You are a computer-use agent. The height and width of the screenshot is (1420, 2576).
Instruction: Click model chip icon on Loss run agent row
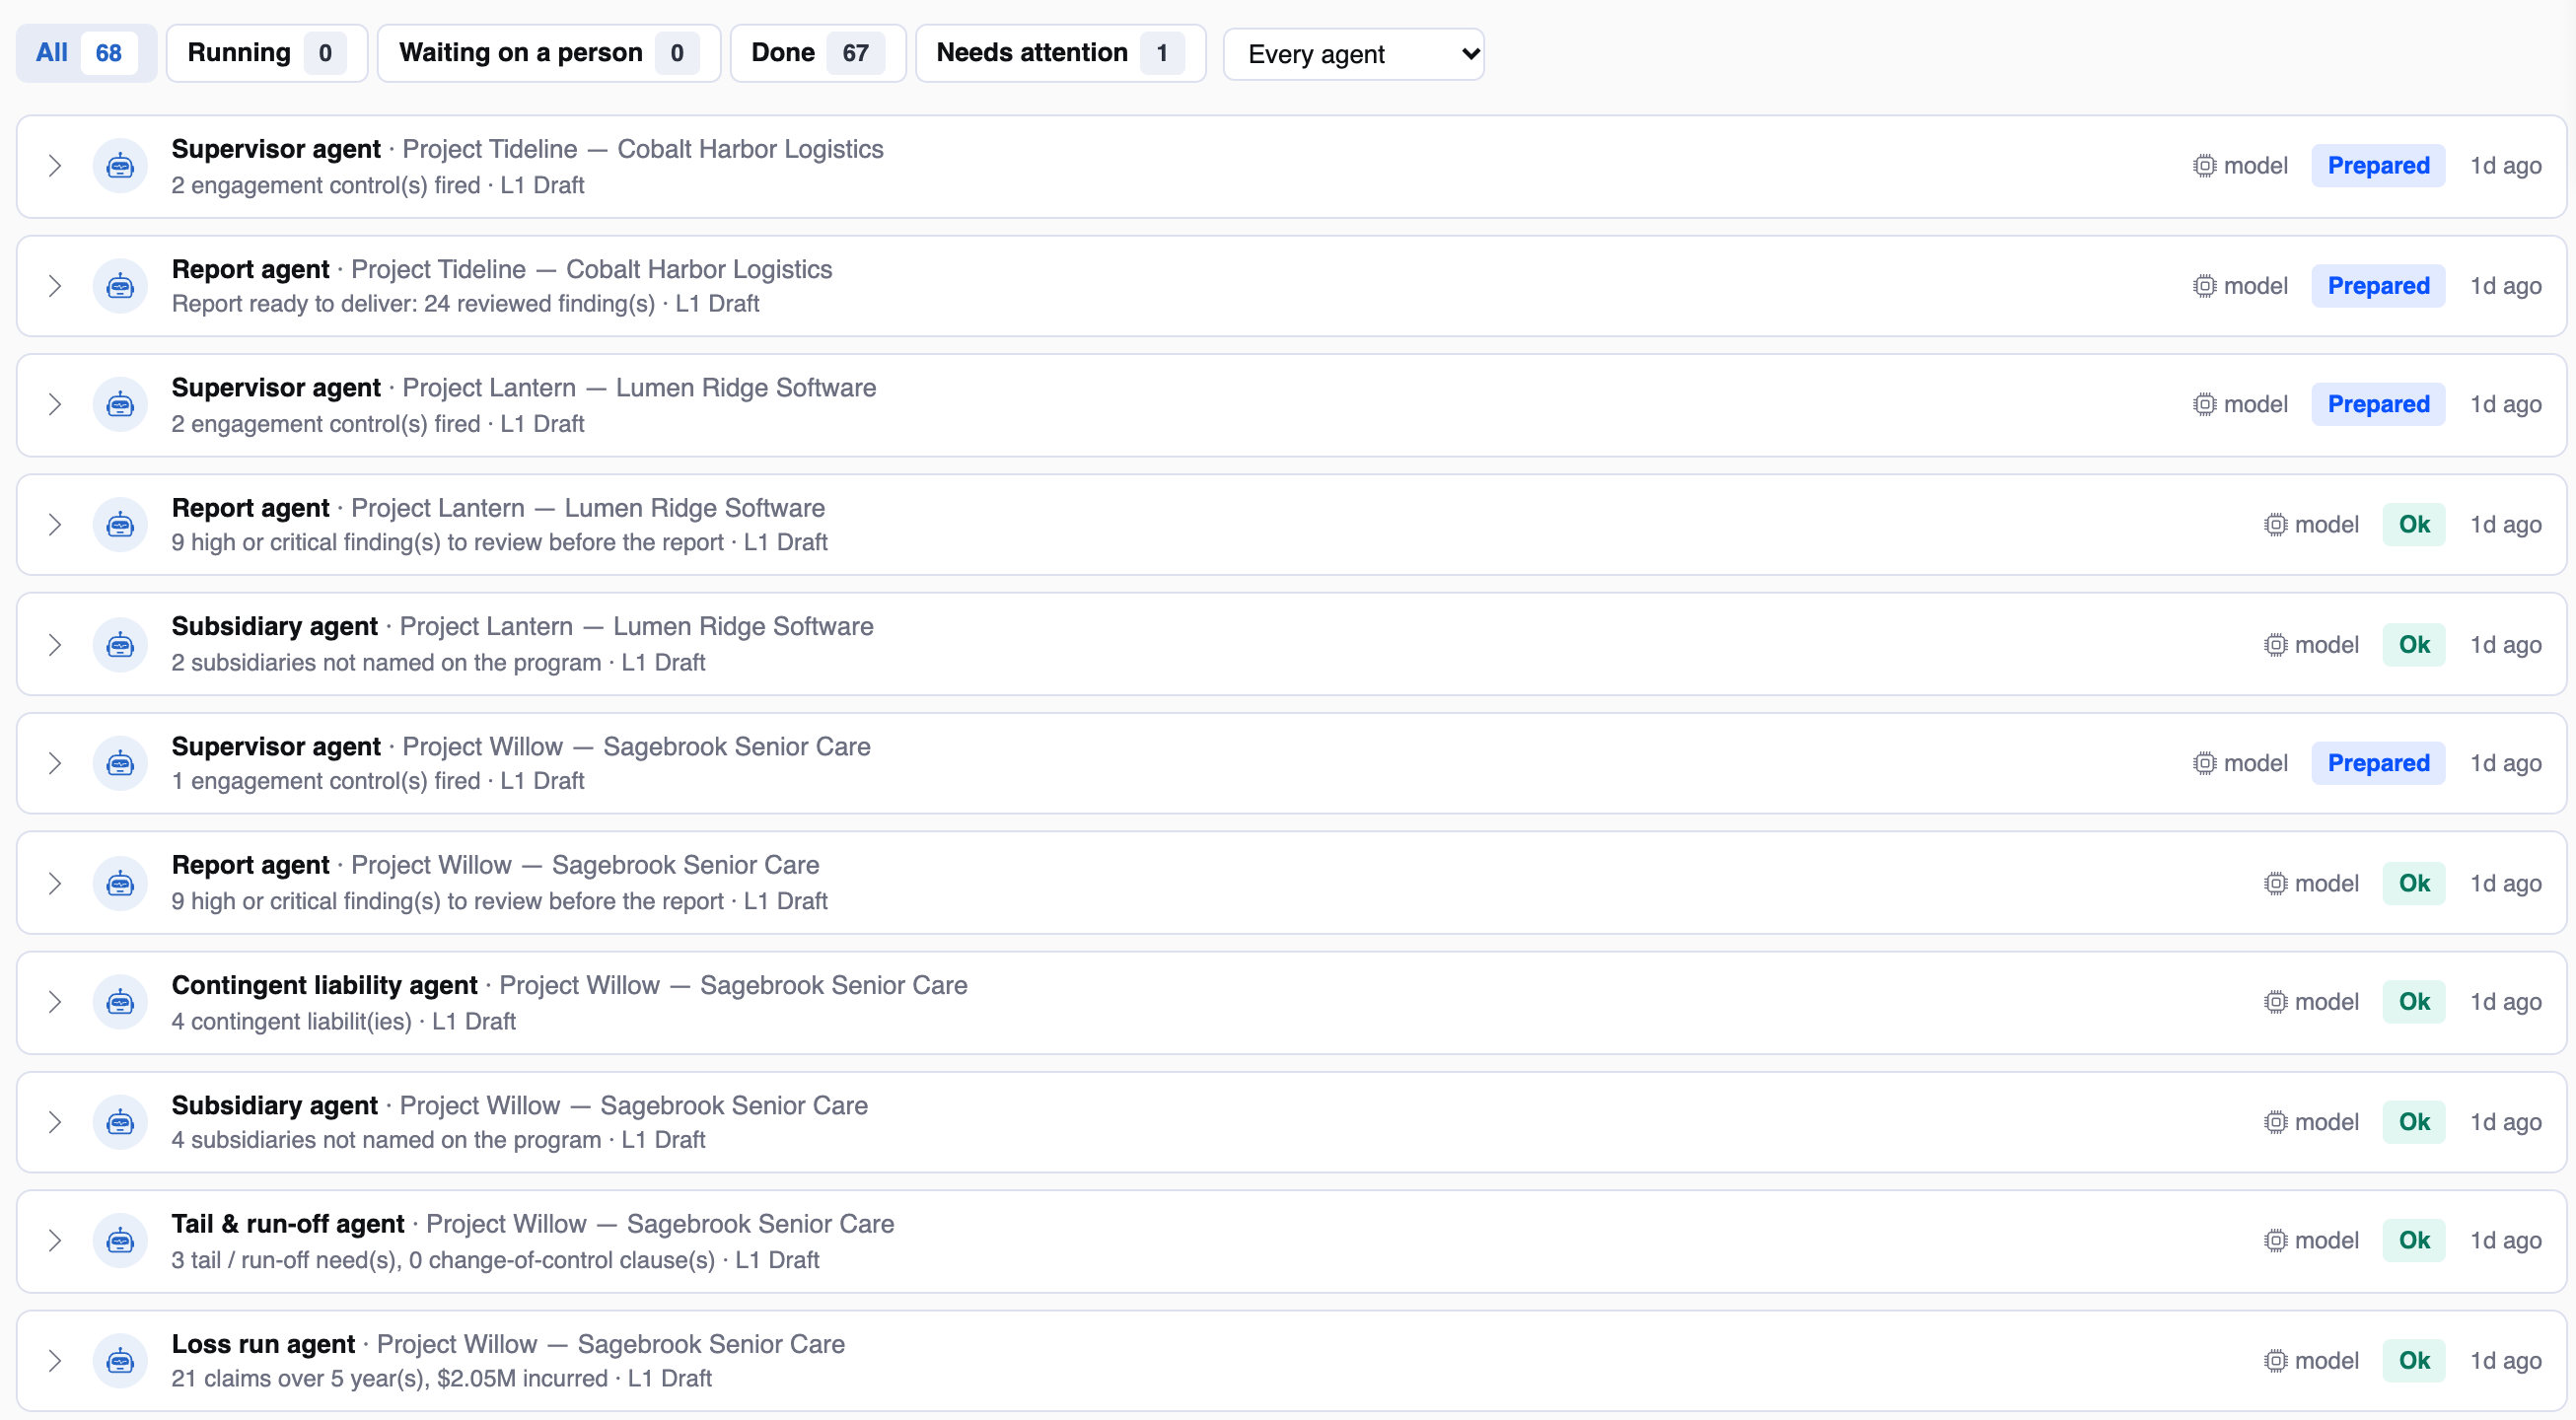click(2276, 1361)
